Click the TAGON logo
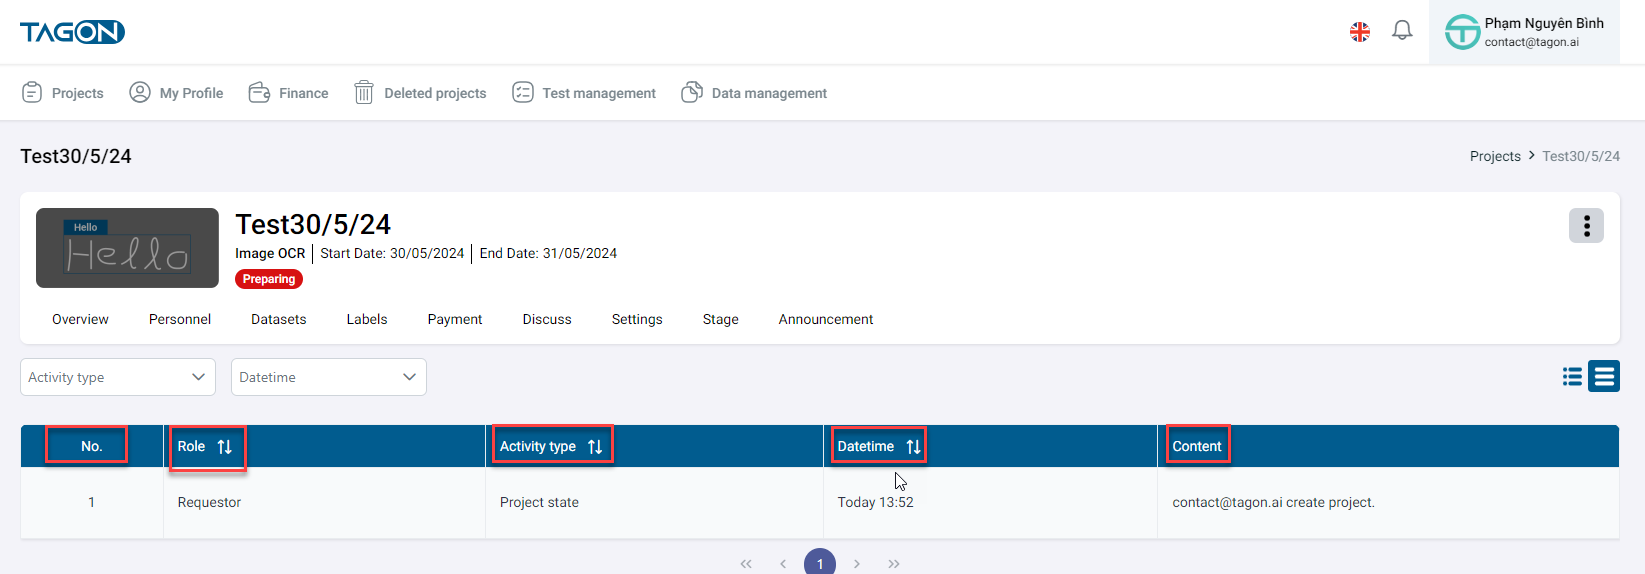Viewport: 1645px width, 574px height. (x=72, y=32)
